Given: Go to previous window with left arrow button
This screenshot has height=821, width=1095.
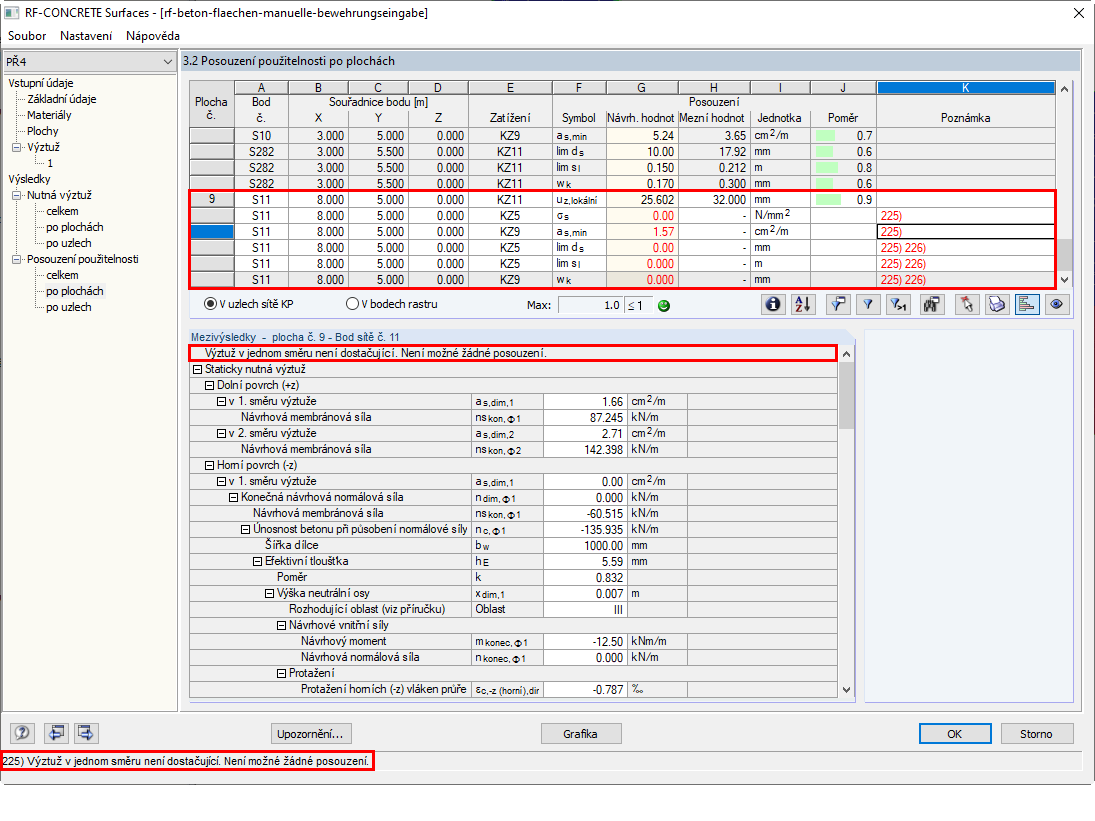Looking at the screenshot, I should [56, 733].
